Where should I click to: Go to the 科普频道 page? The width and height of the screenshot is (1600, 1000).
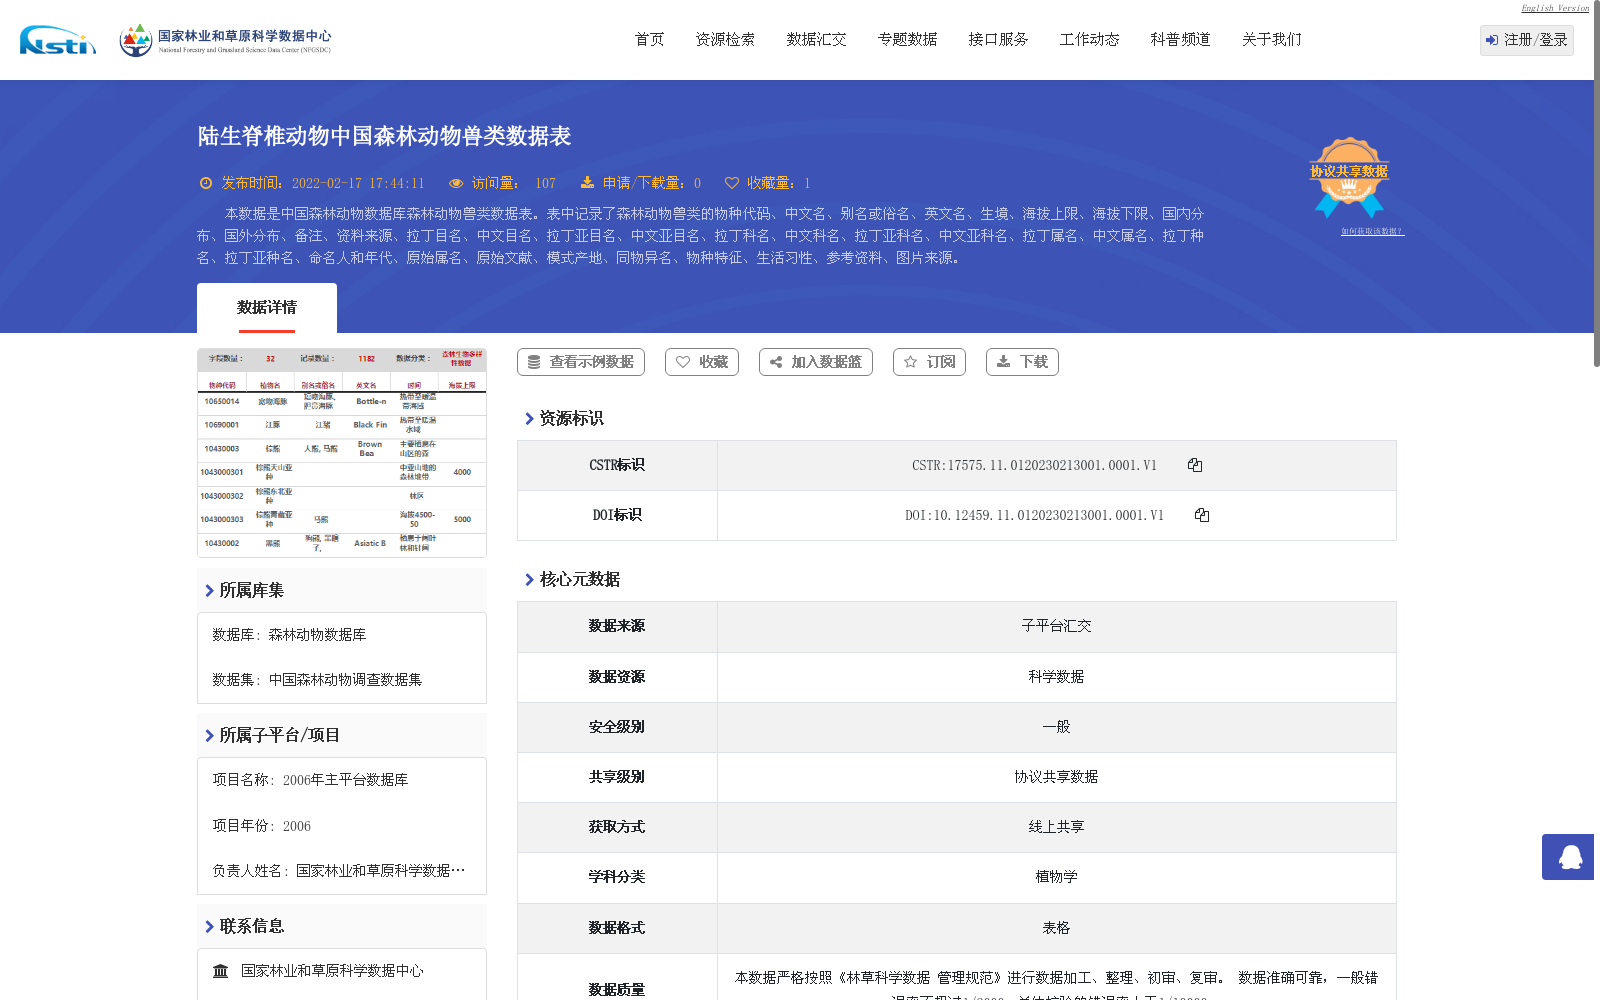[1181, 39]
